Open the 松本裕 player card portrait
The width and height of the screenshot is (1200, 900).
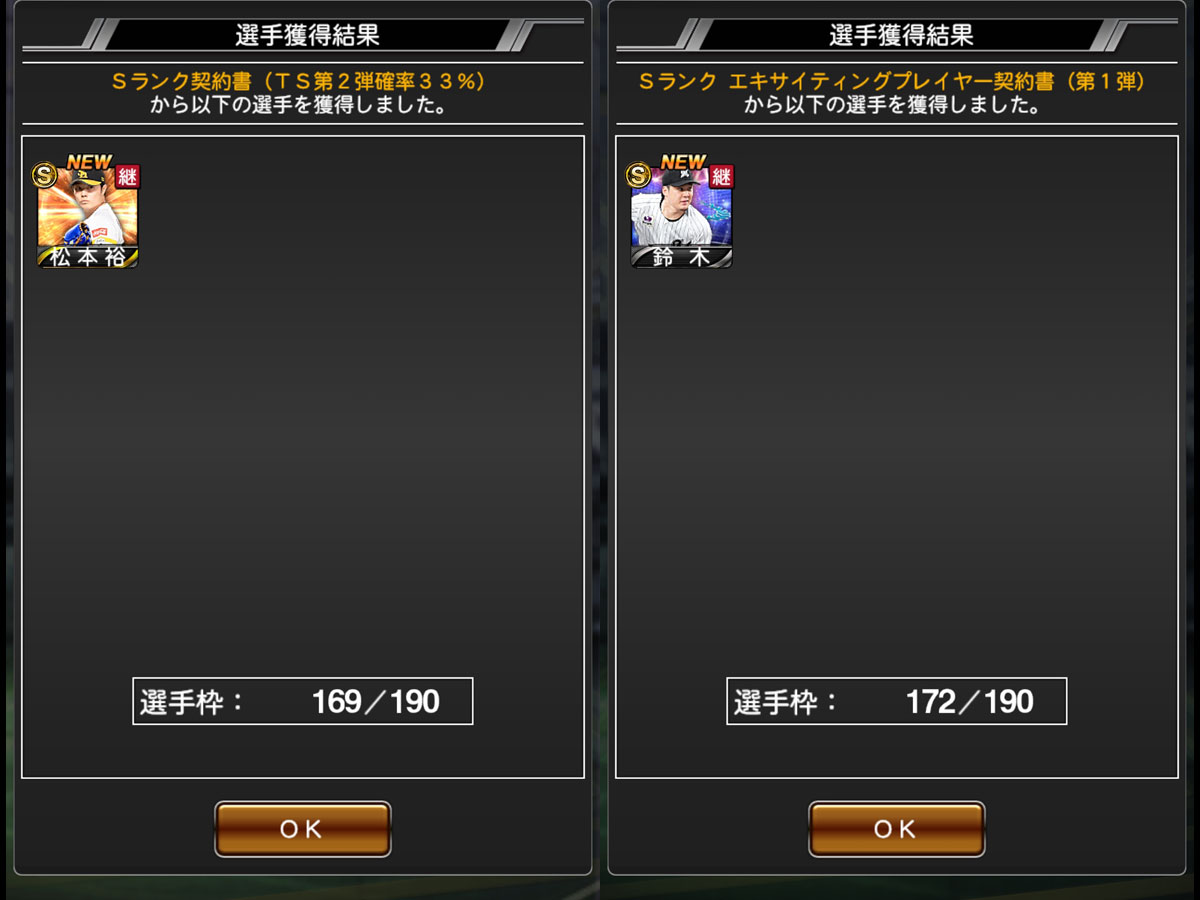(x=88, y=215)
